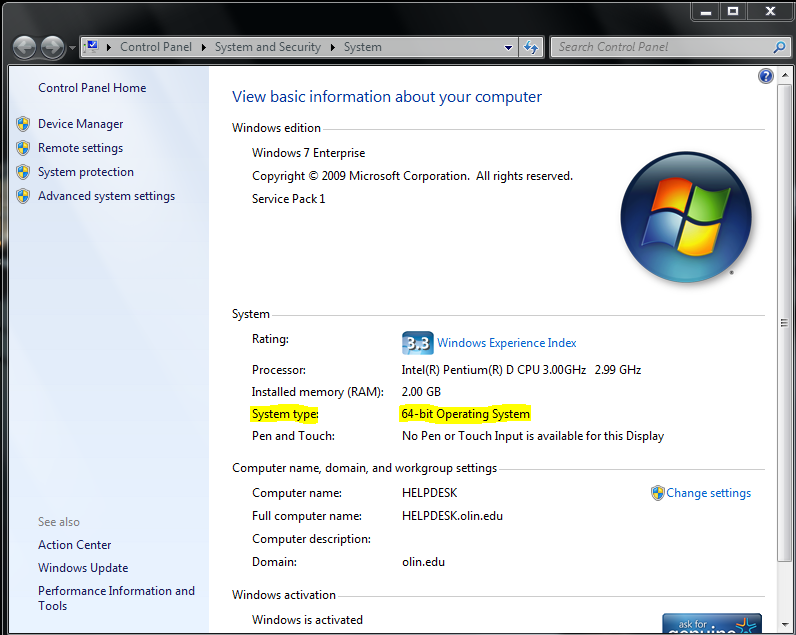Click shield icon beside Advanced system settings
Screen dimensions: 796x635
click(x=23, y=196)
